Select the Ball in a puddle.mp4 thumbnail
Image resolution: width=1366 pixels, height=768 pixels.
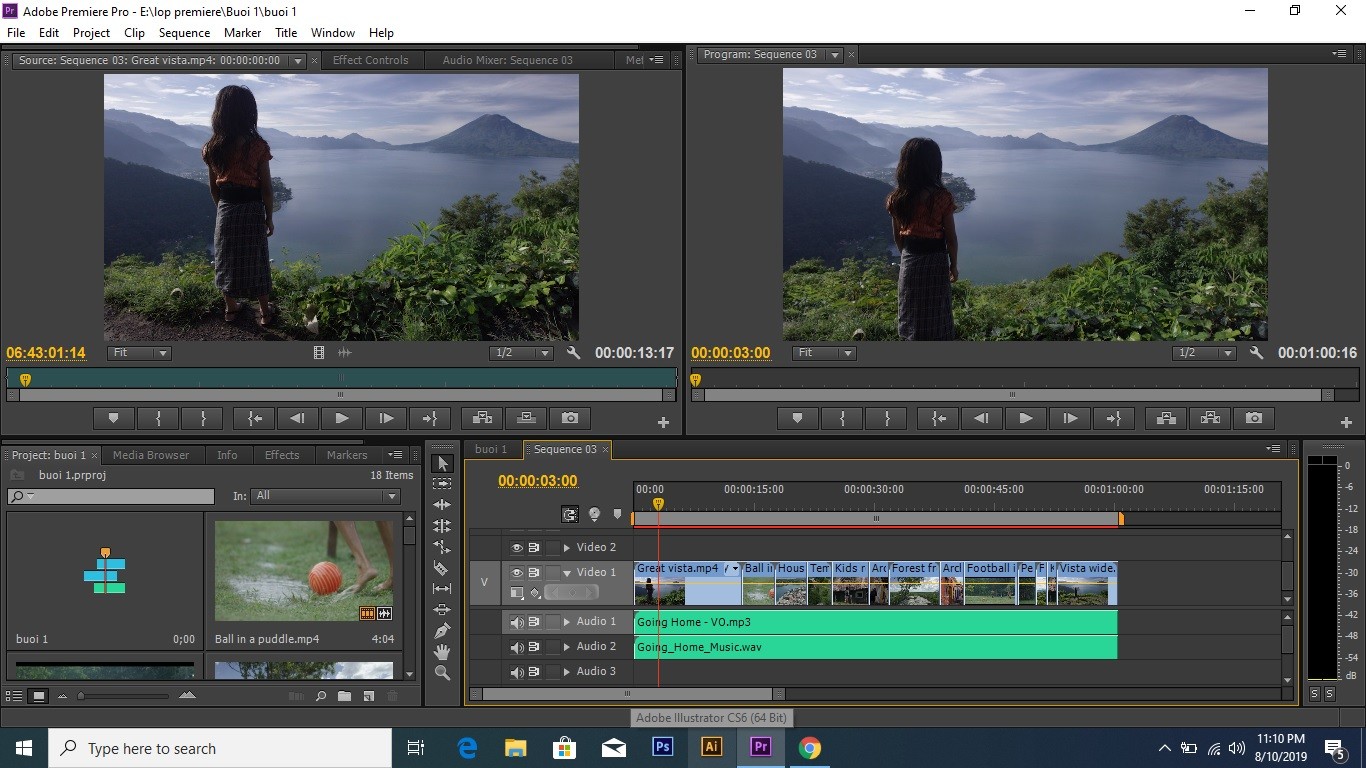pyautogui.click(x=304, y=571)
